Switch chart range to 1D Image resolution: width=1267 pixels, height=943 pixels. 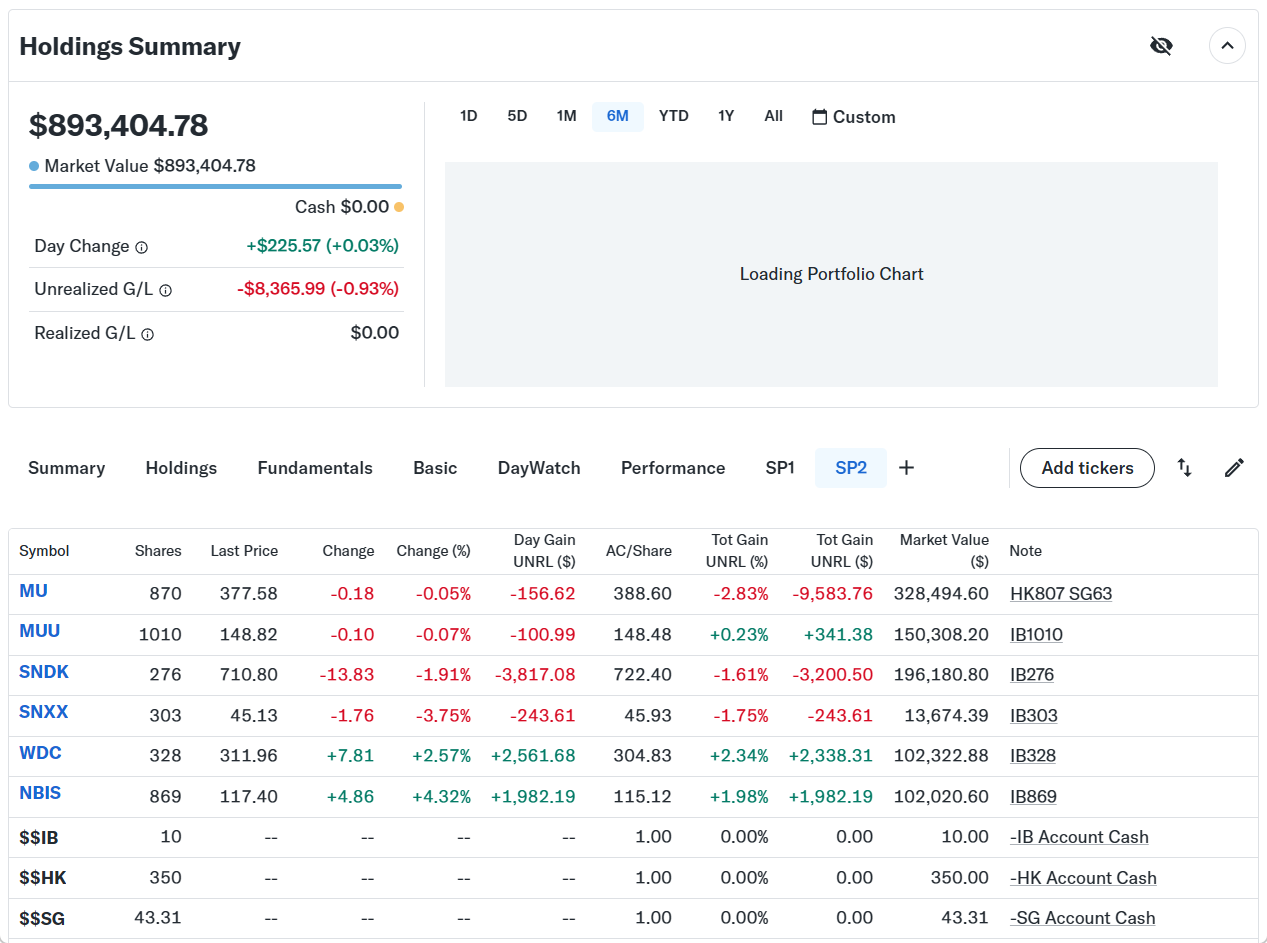click(468, 116)
